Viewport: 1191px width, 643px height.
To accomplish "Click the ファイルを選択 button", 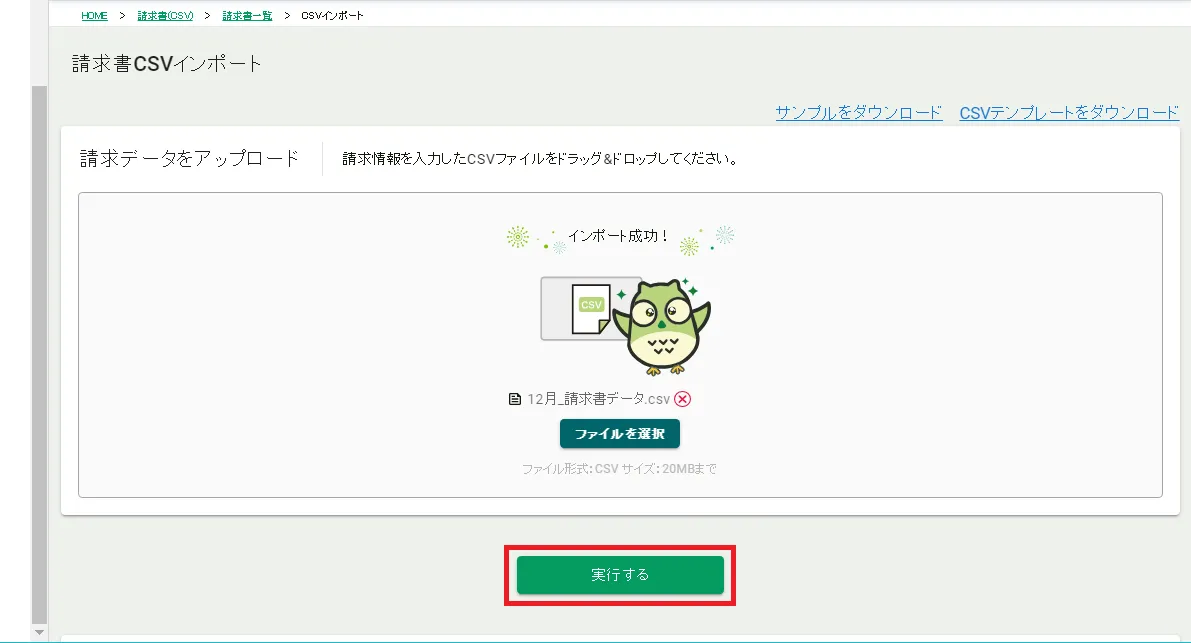I will [620, 433].
